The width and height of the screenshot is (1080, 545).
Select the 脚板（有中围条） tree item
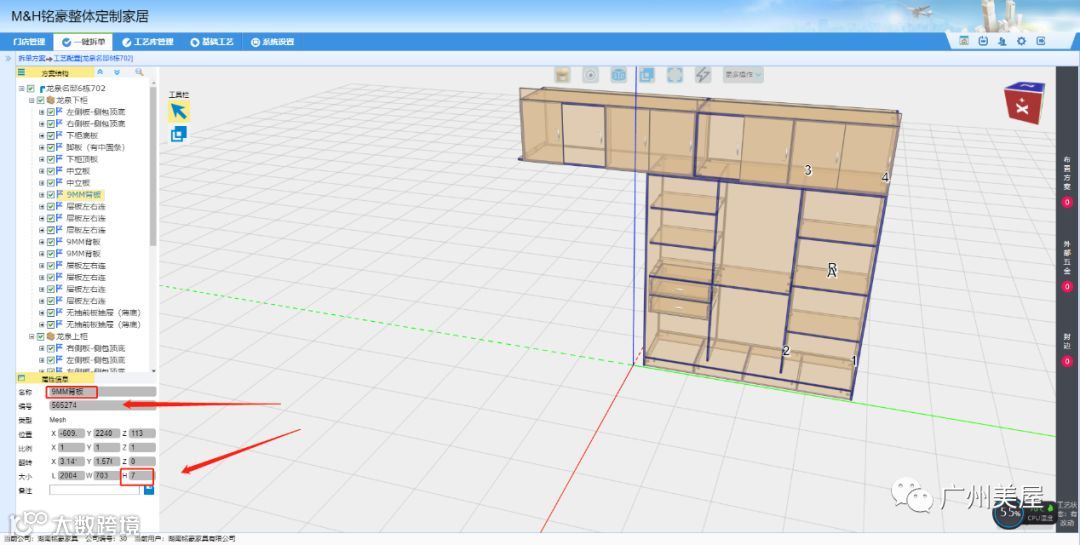tap(96, 147)
